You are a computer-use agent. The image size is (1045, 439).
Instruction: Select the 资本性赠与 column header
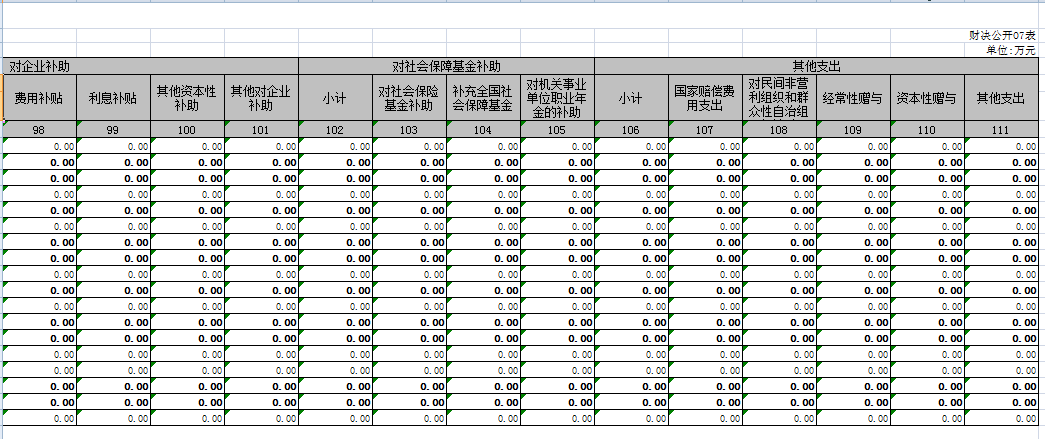(x=927, y=98)
